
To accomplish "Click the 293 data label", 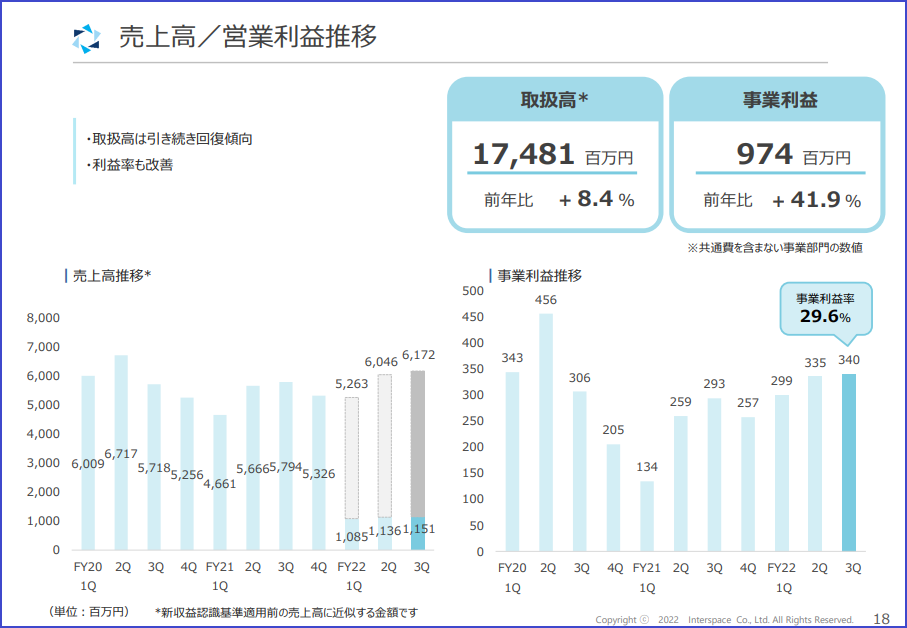I will click(x=714, y=384).
